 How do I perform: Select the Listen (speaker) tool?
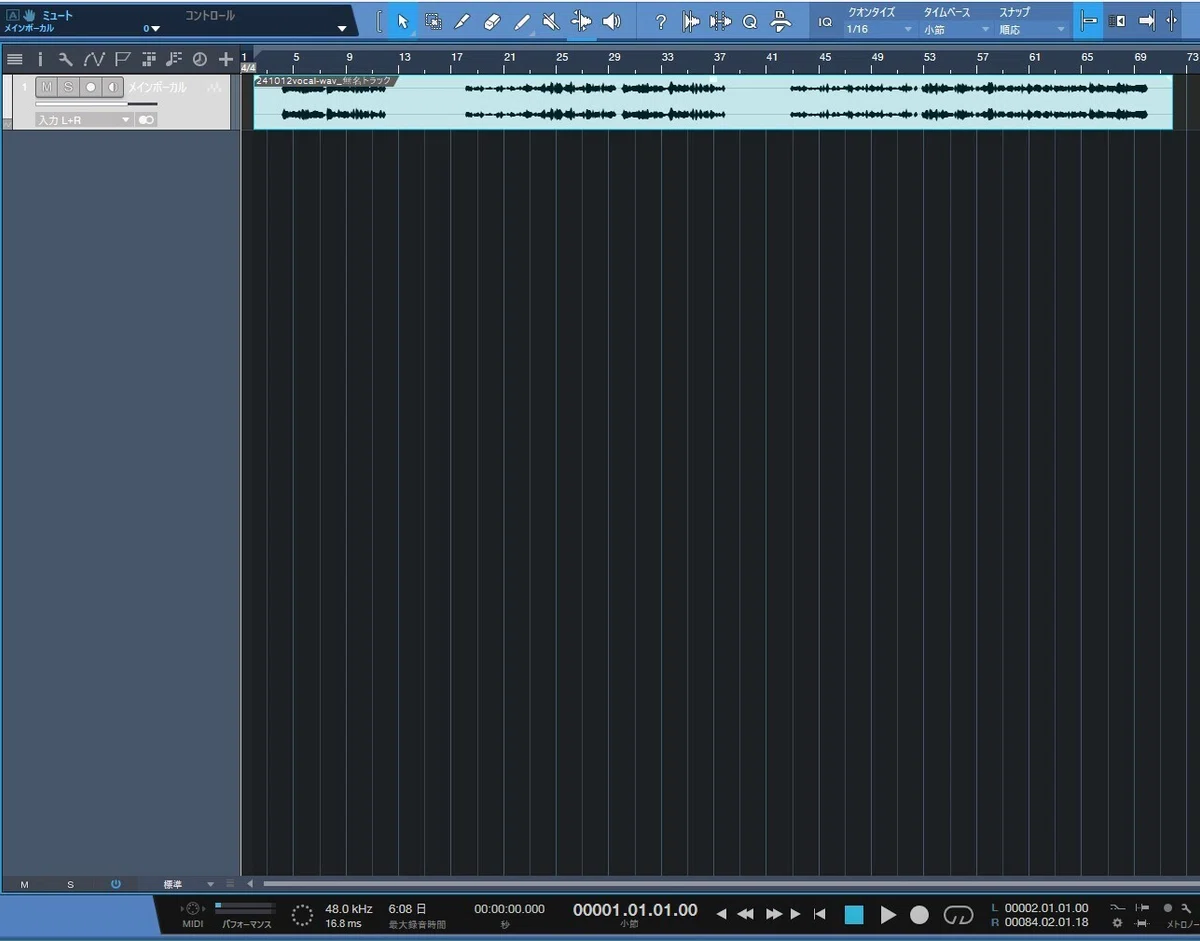point(612,21)
